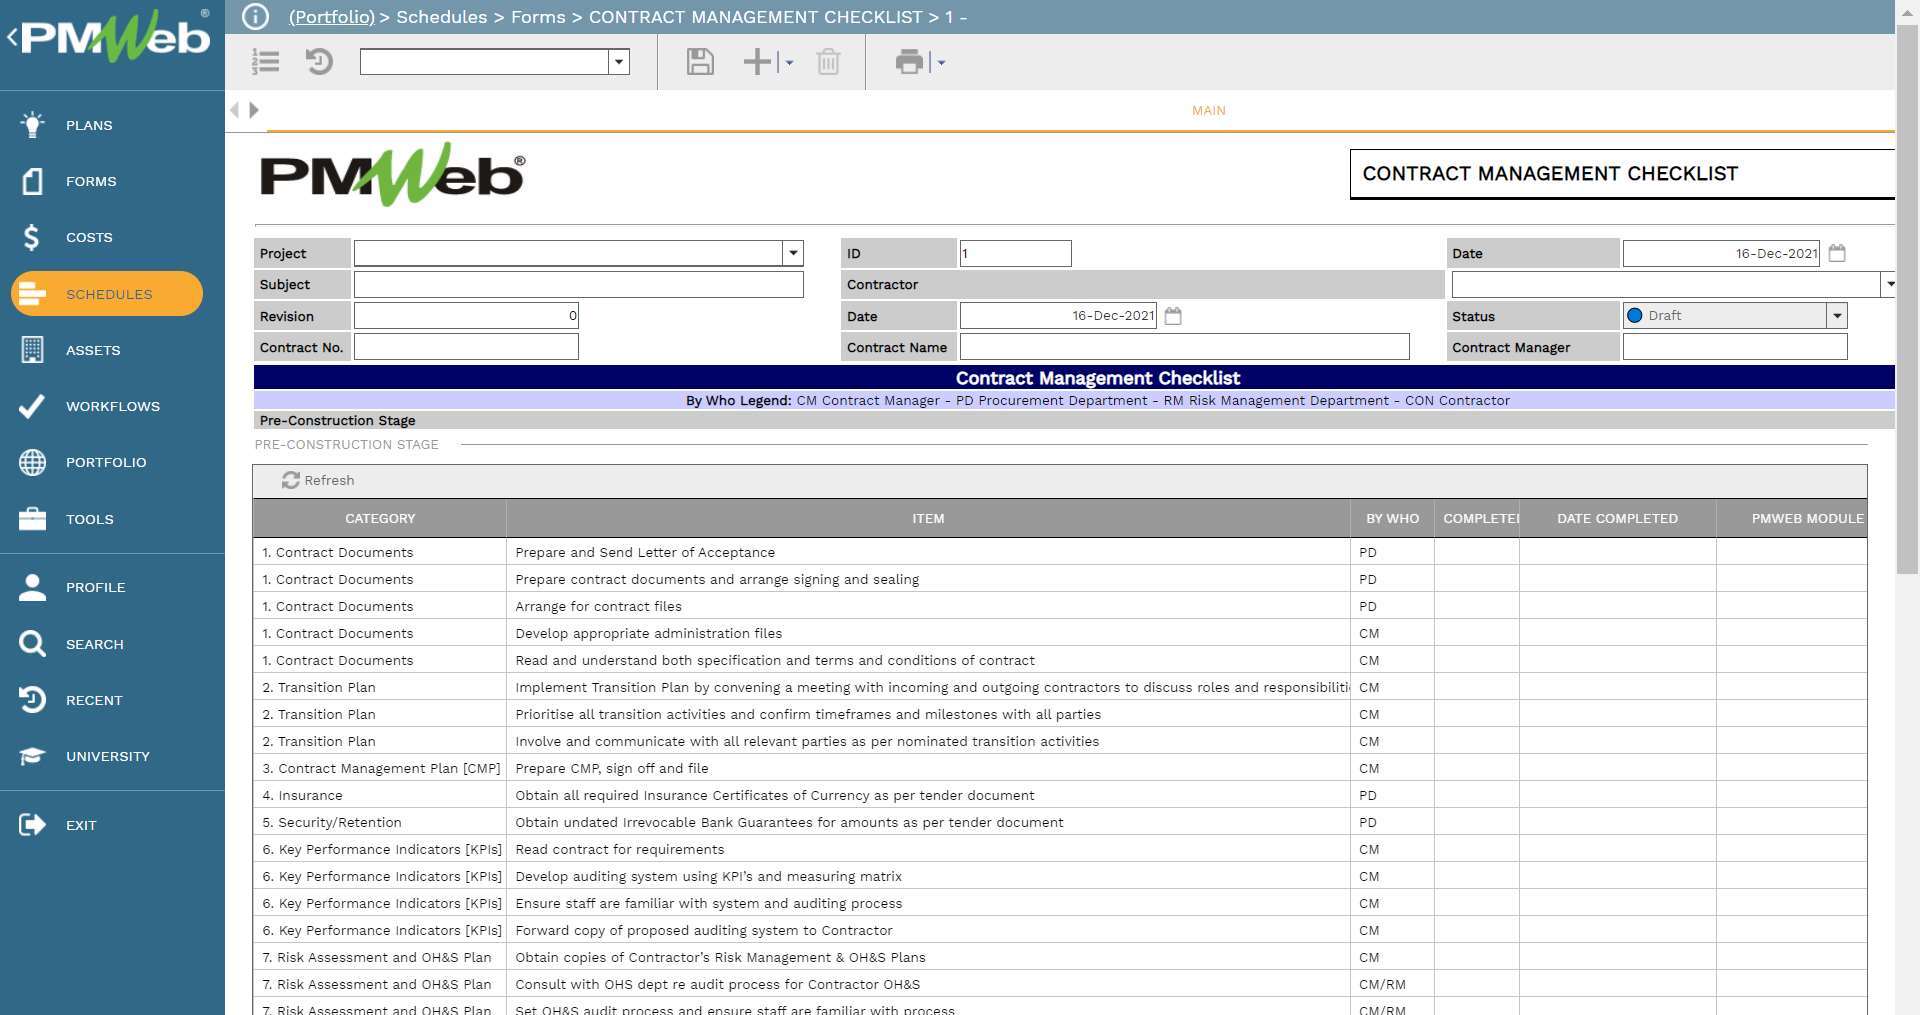
Task: Click inside the Subject input field
Action: coord(578,284)
